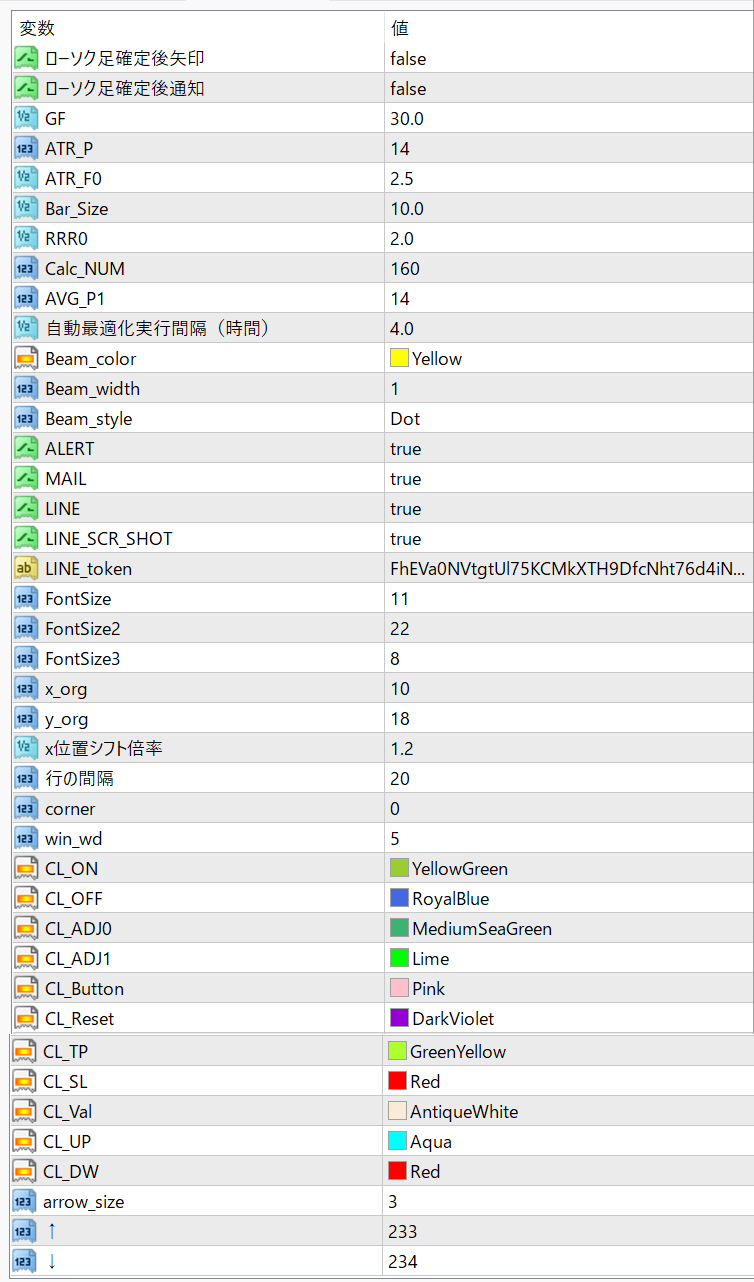Click the double-type icon next to GF
Screen dimensions: 754x1282
27,119
